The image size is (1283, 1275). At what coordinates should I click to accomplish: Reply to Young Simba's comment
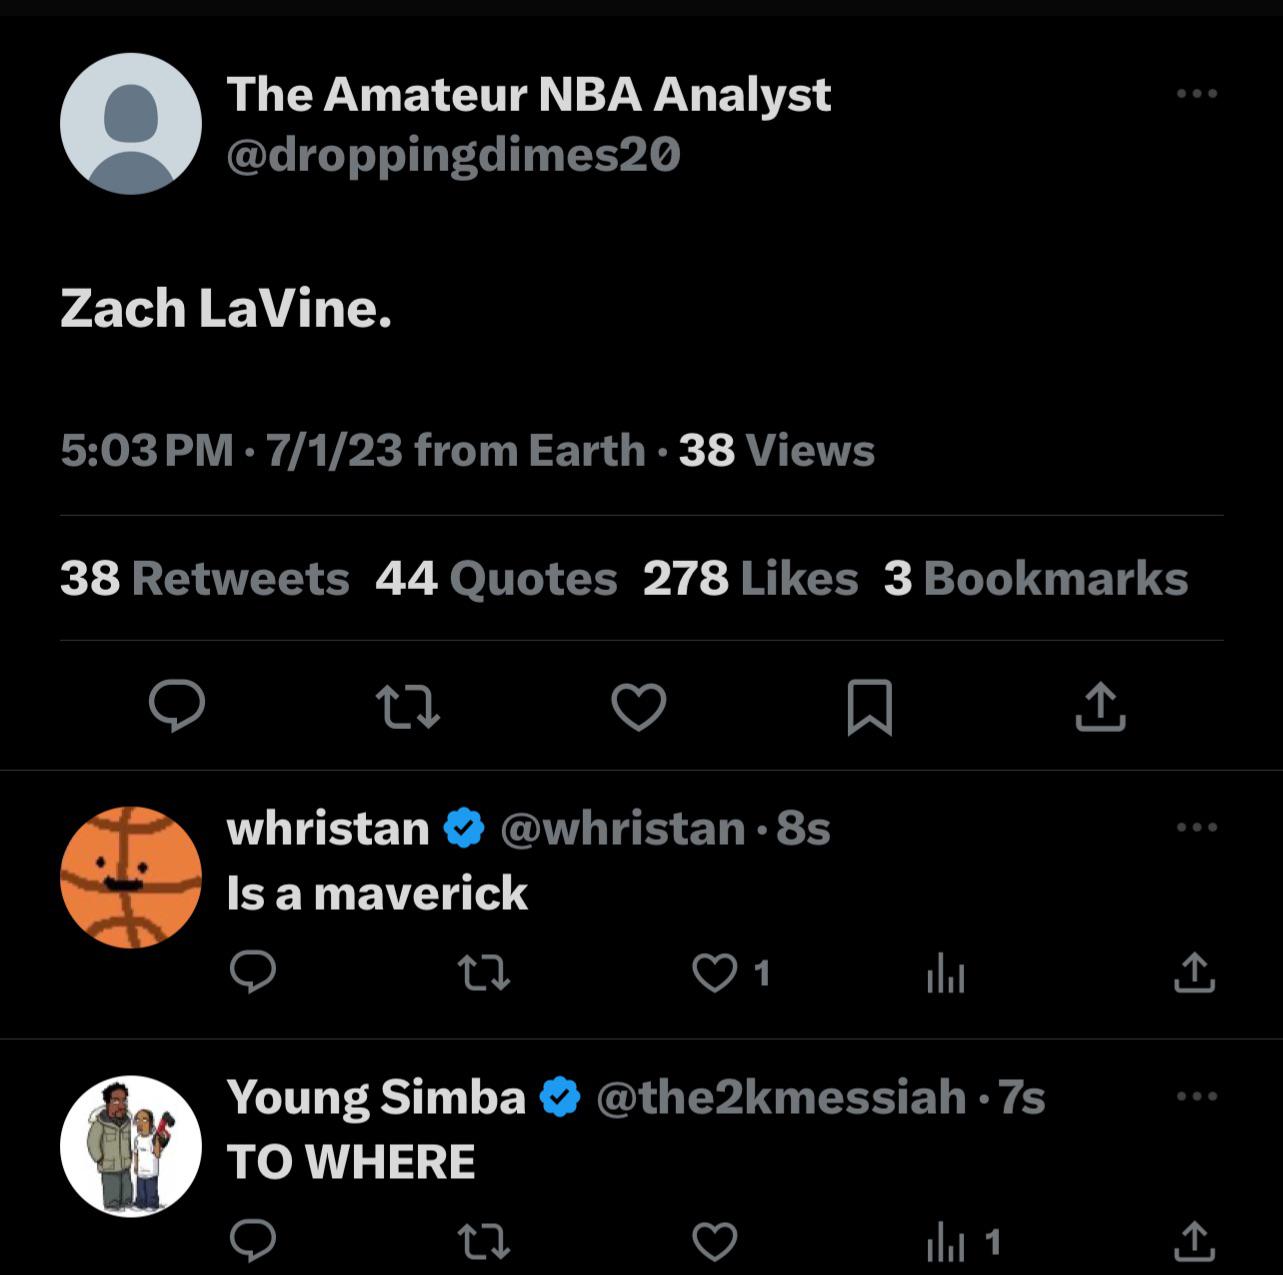pyautogui.click(x=253, y=1241)
